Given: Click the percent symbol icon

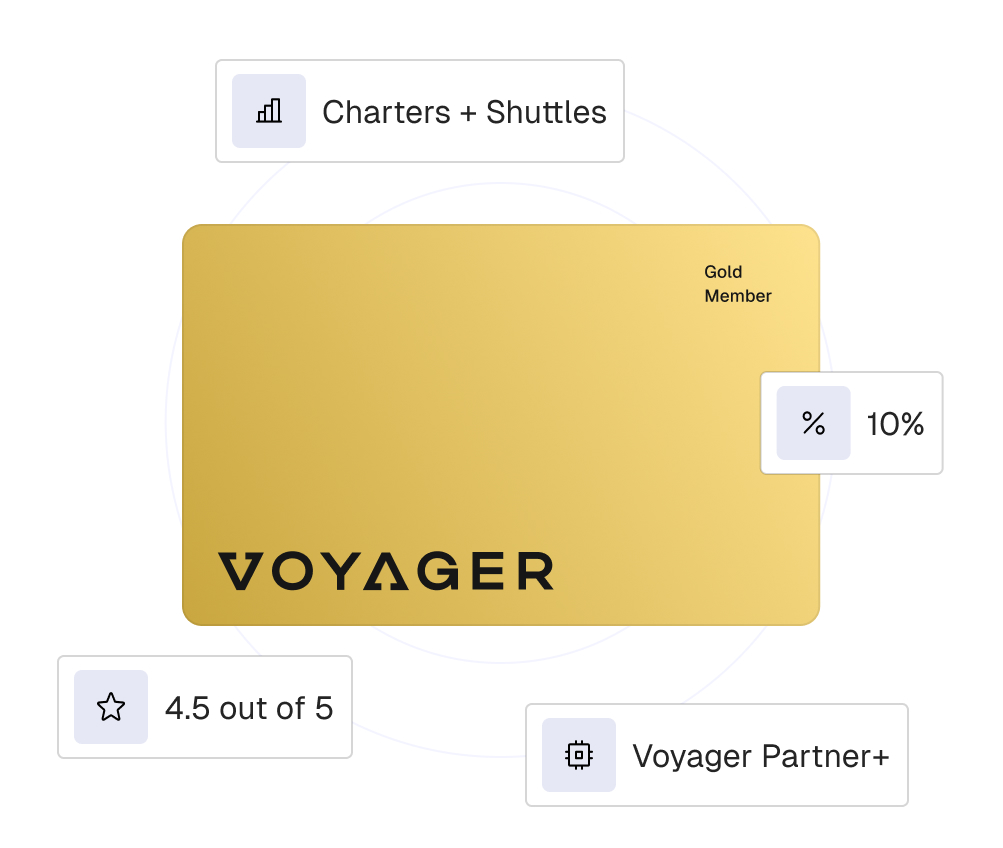Looking at the screenshot, I should 814,423.
